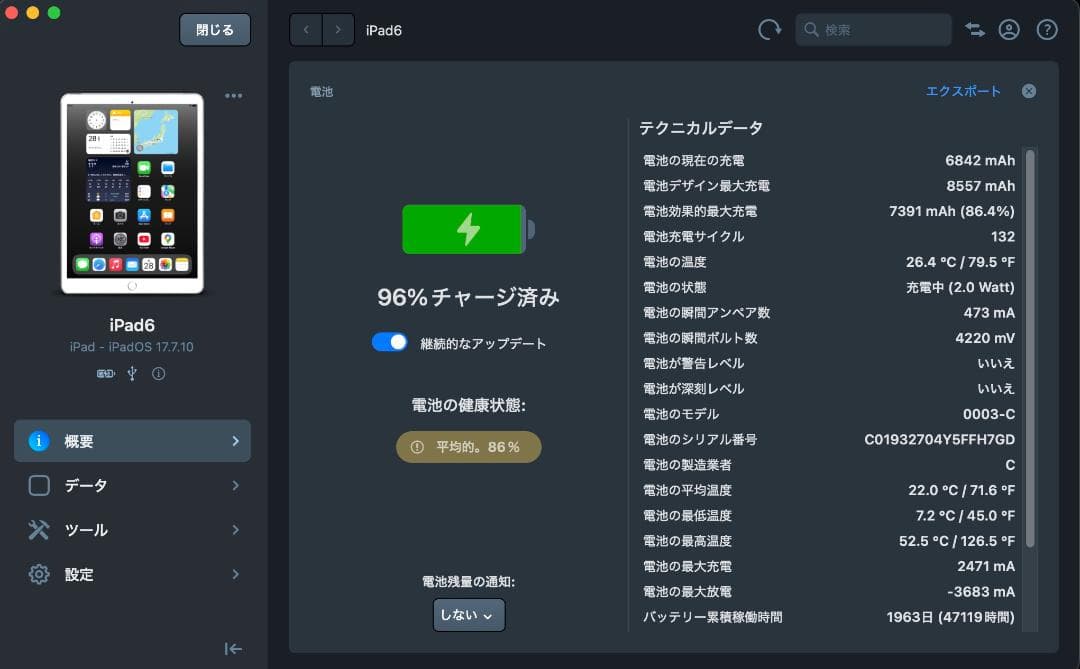Image resolution: width=1080 pixels, height=669 pixels.
Task: Open the help question mark icon
Action: pyautogui.click(x=1047, y=30)
